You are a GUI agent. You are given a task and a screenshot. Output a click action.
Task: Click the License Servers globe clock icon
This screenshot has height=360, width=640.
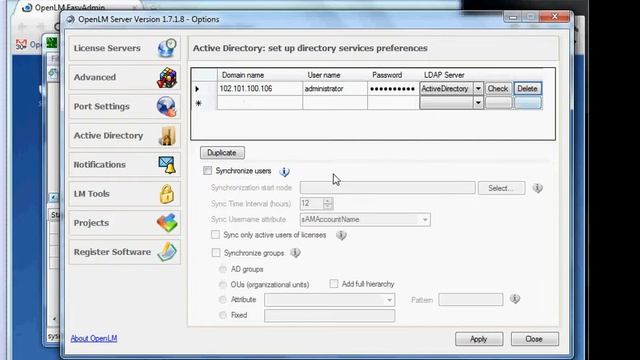pyautogui.click(x=167, y=48)
